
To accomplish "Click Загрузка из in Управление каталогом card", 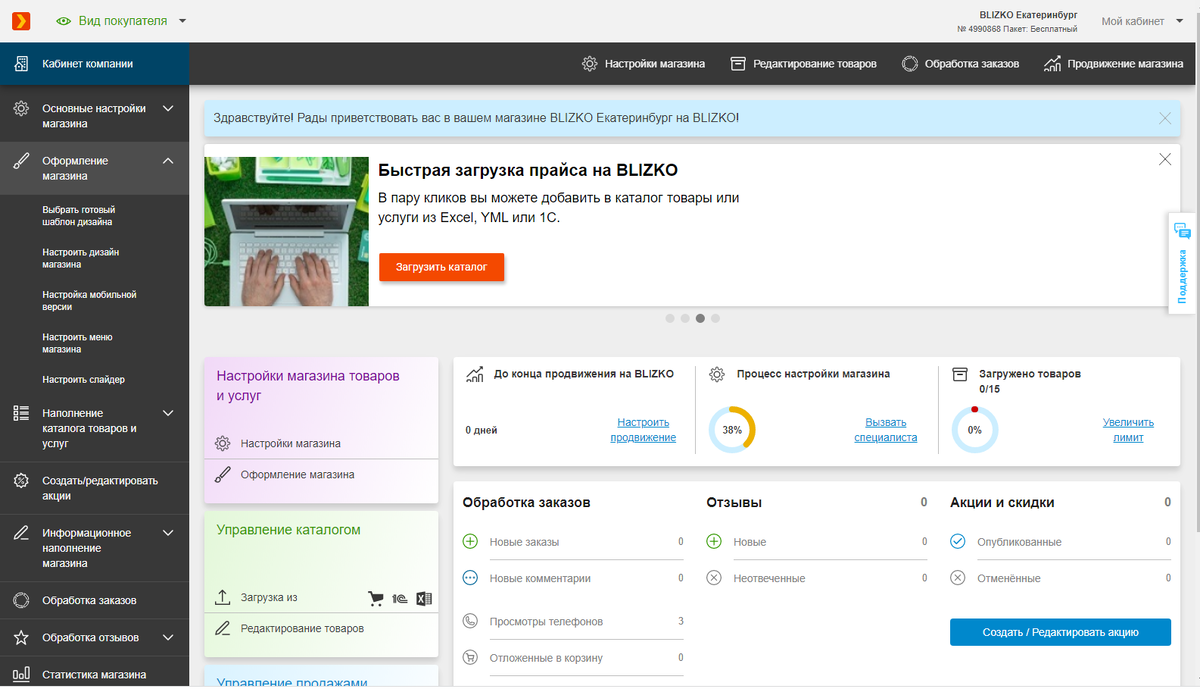I will (269, 598).
